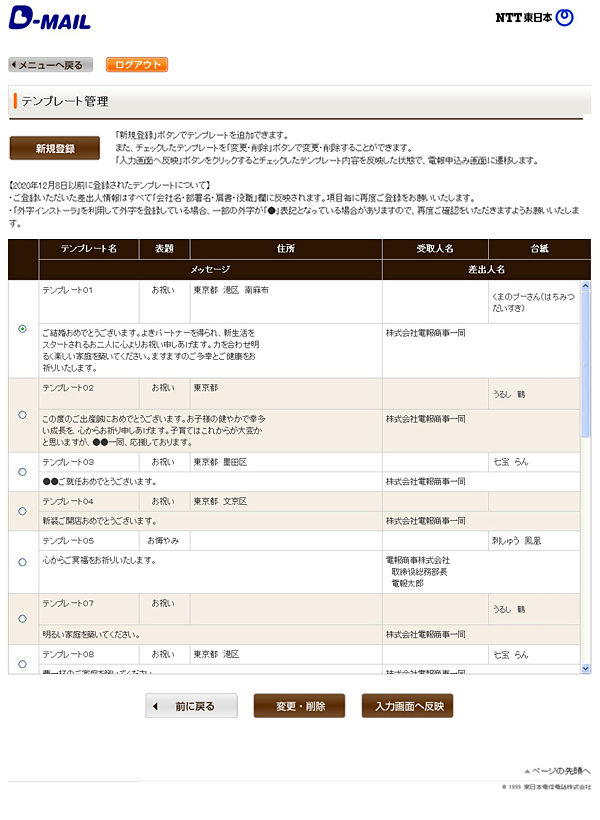Click the テンプレート01 name cell
This screenshot has width=600, height=820.
89,302
